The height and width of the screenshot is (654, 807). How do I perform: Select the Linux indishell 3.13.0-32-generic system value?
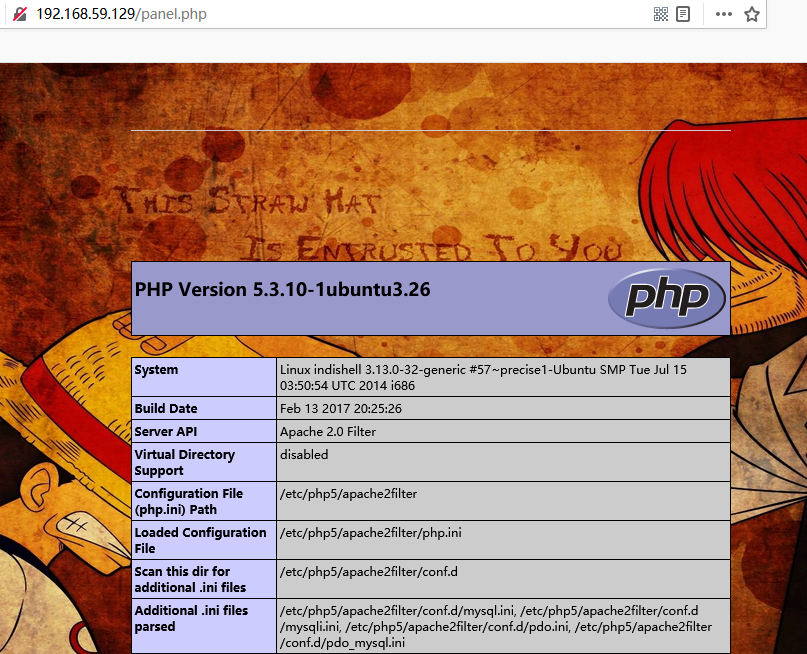(x=483, y=377)
